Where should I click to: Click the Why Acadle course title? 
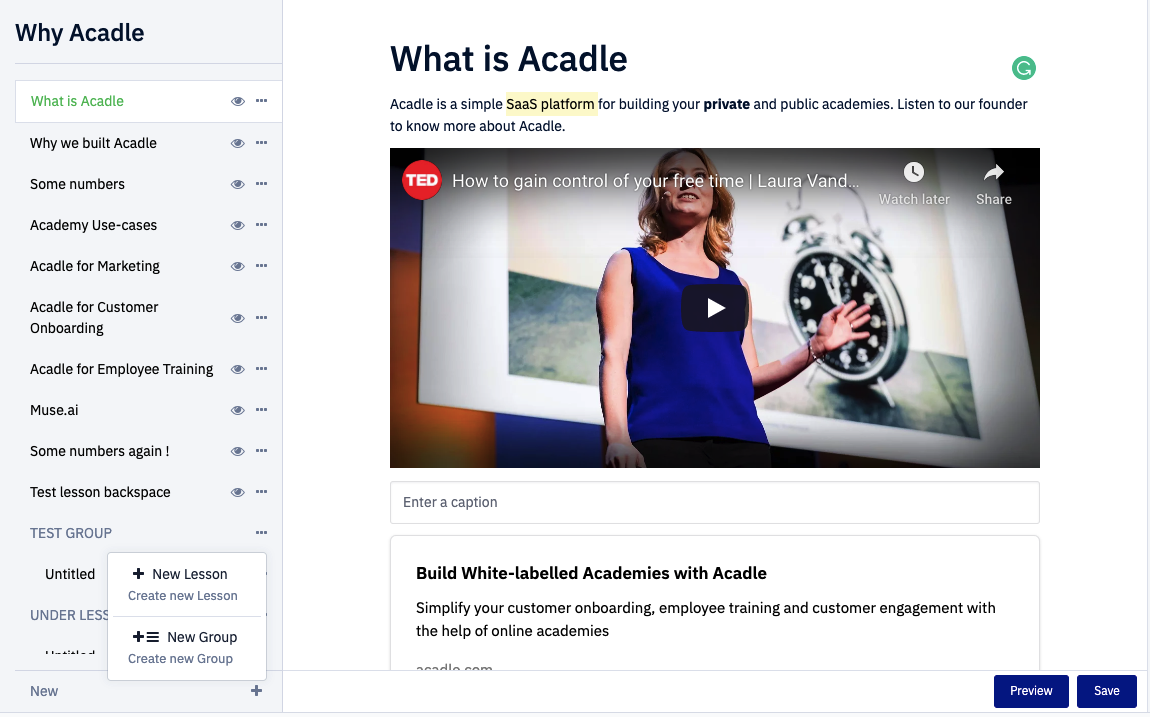click(x=79, y=33)
